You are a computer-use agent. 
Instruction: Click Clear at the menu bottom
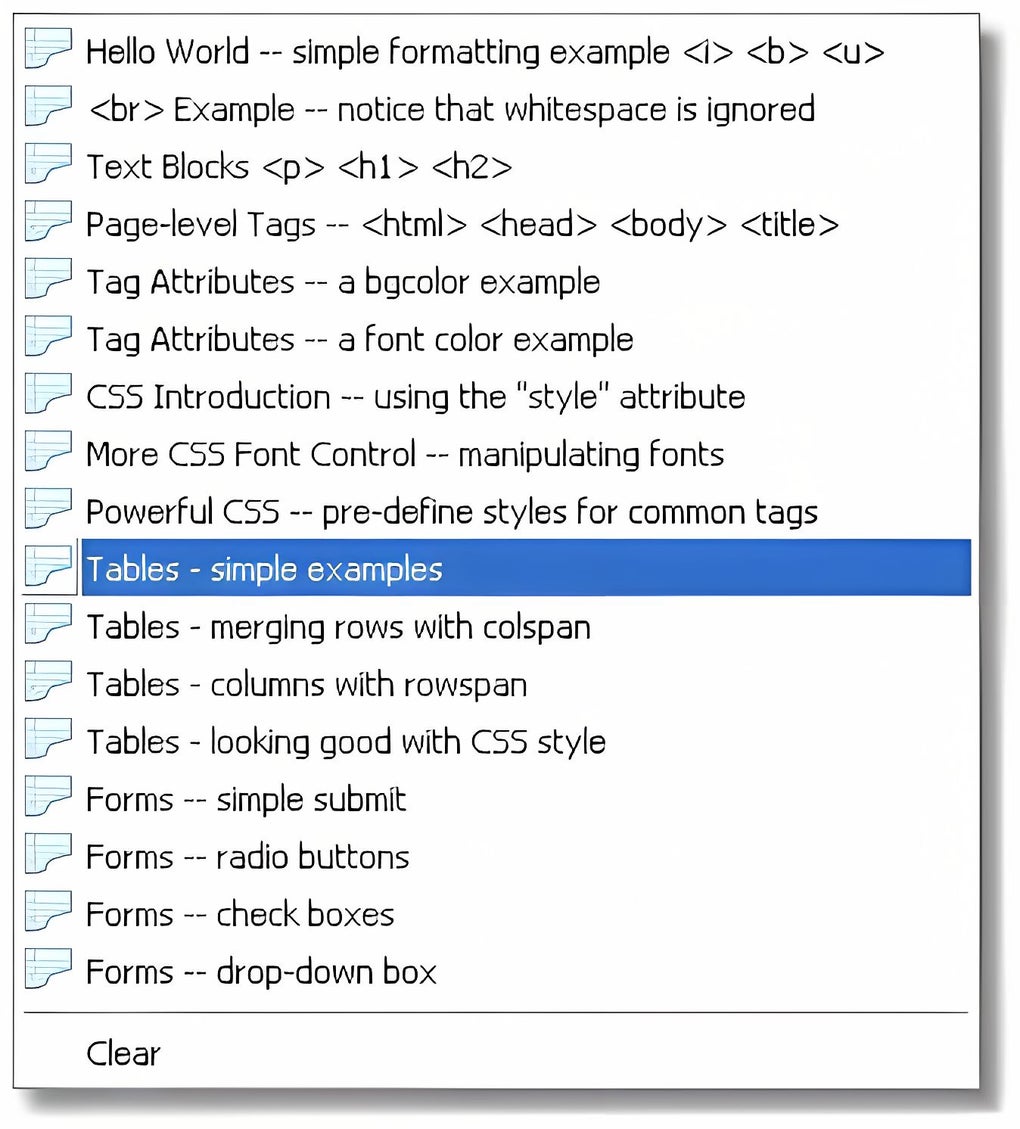123,1053
